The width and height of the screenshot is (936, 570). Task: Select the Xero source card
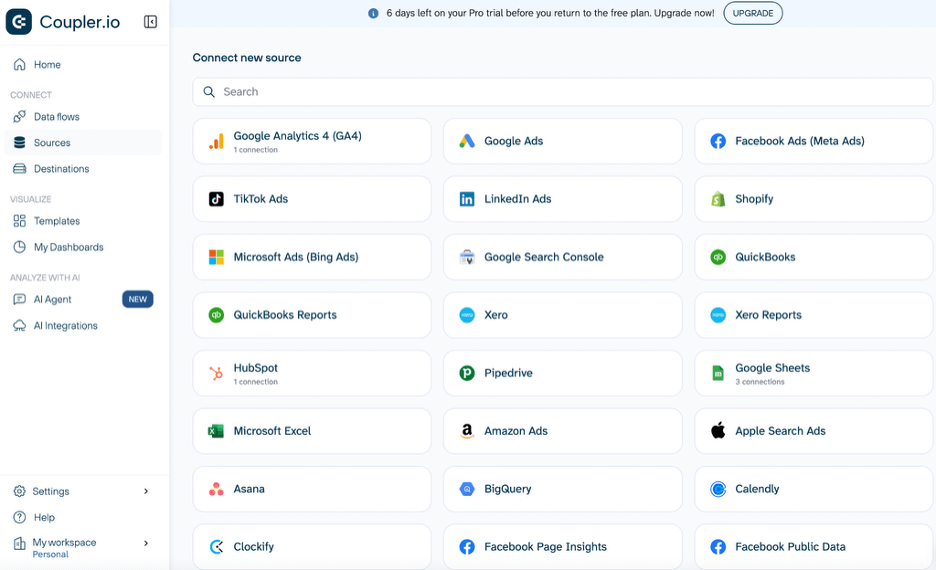[562, 315]
